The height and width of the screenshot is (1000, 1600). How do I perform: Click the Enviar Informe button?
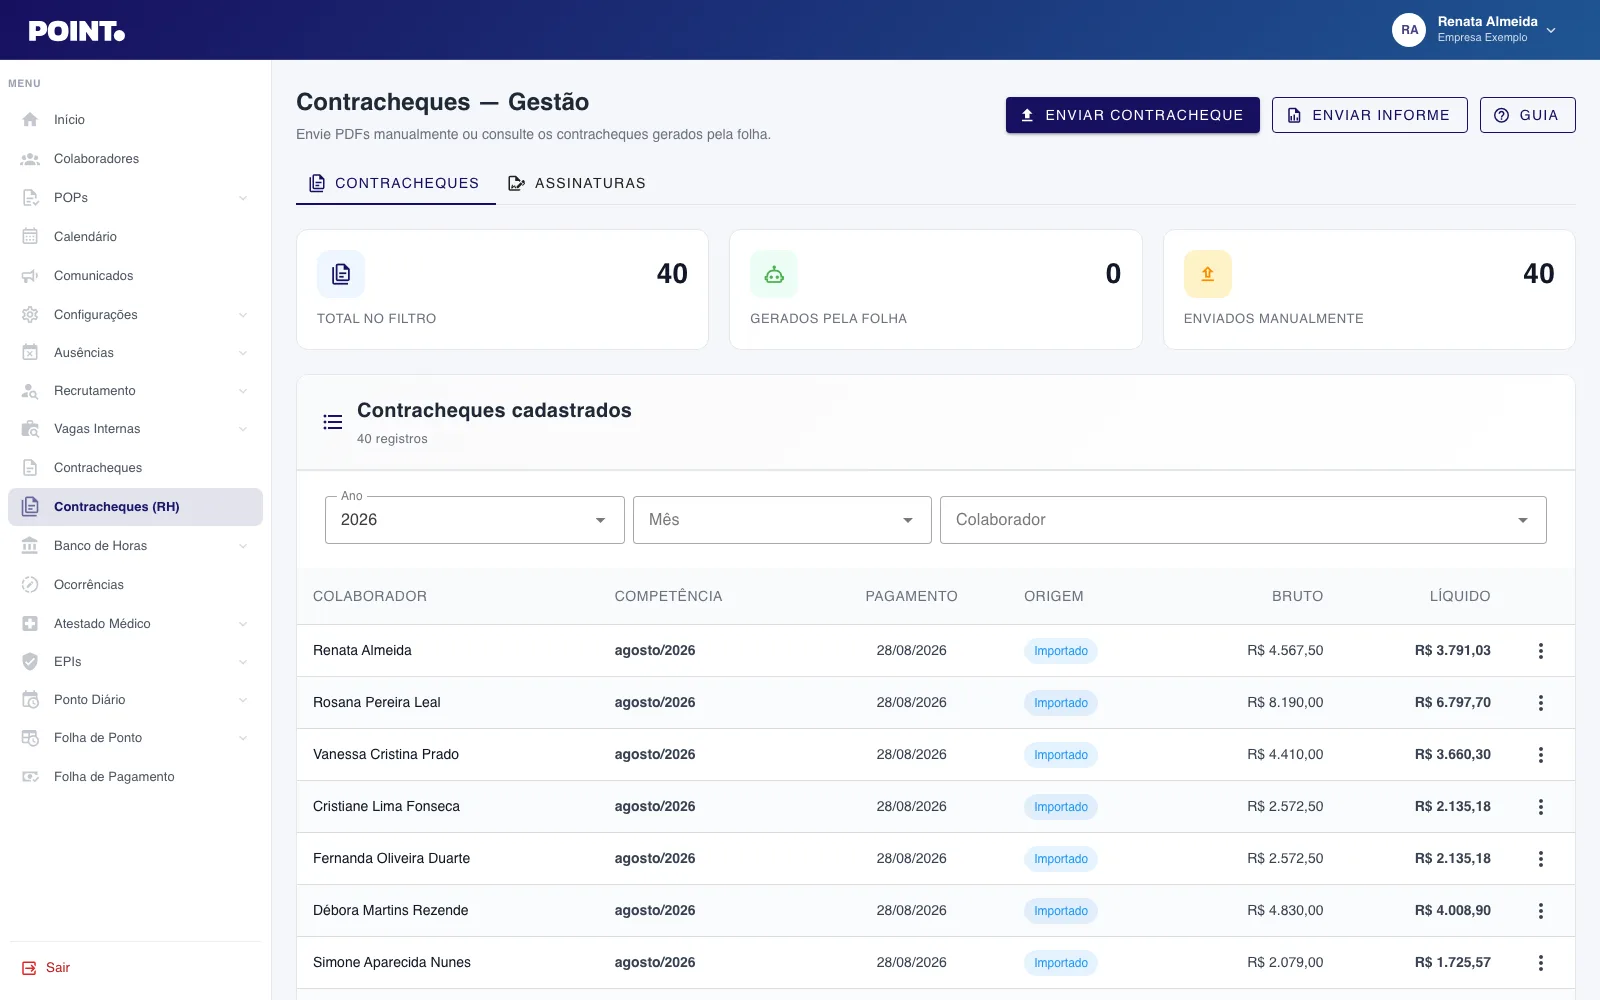[x=1369, y=115]
